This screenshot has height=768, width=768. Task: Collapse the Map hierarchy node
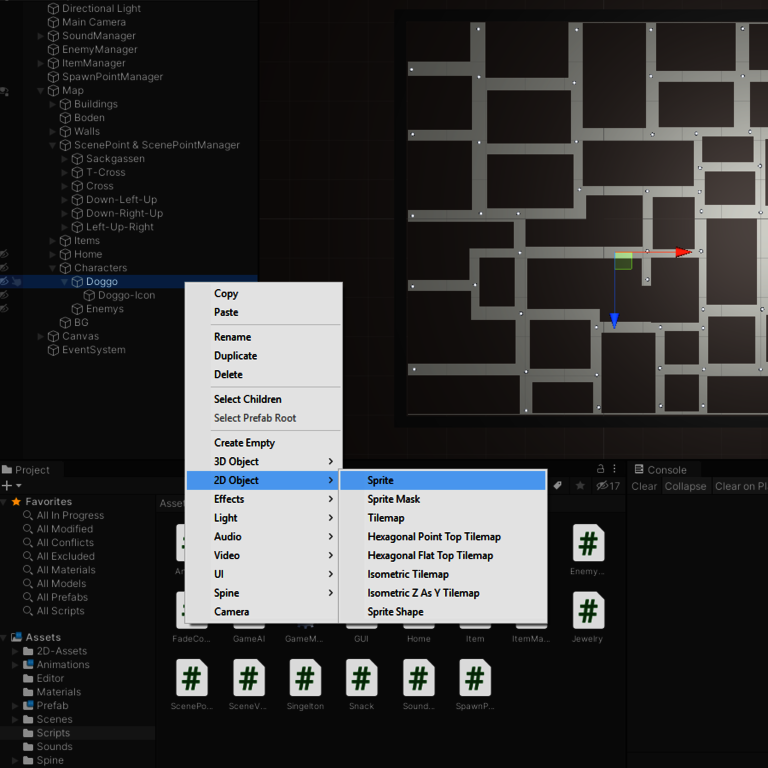coord(41,90)
